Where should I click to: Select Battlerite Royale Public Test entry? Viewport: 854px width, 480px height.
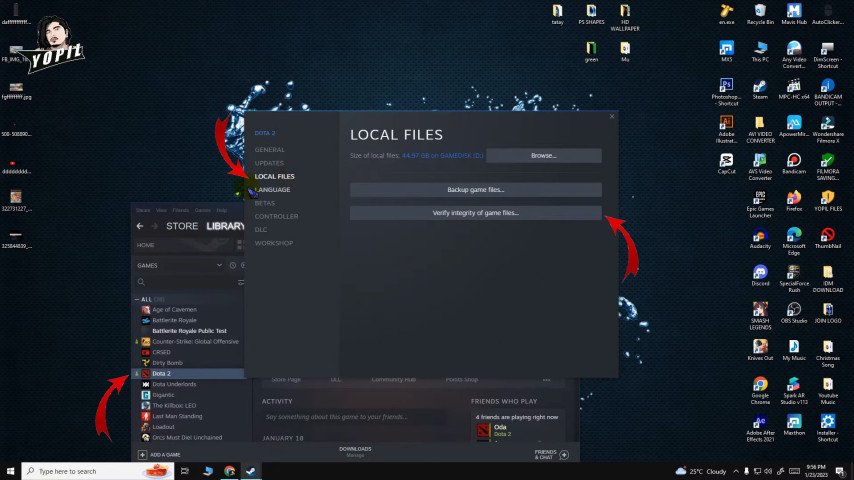click(189, 331)
